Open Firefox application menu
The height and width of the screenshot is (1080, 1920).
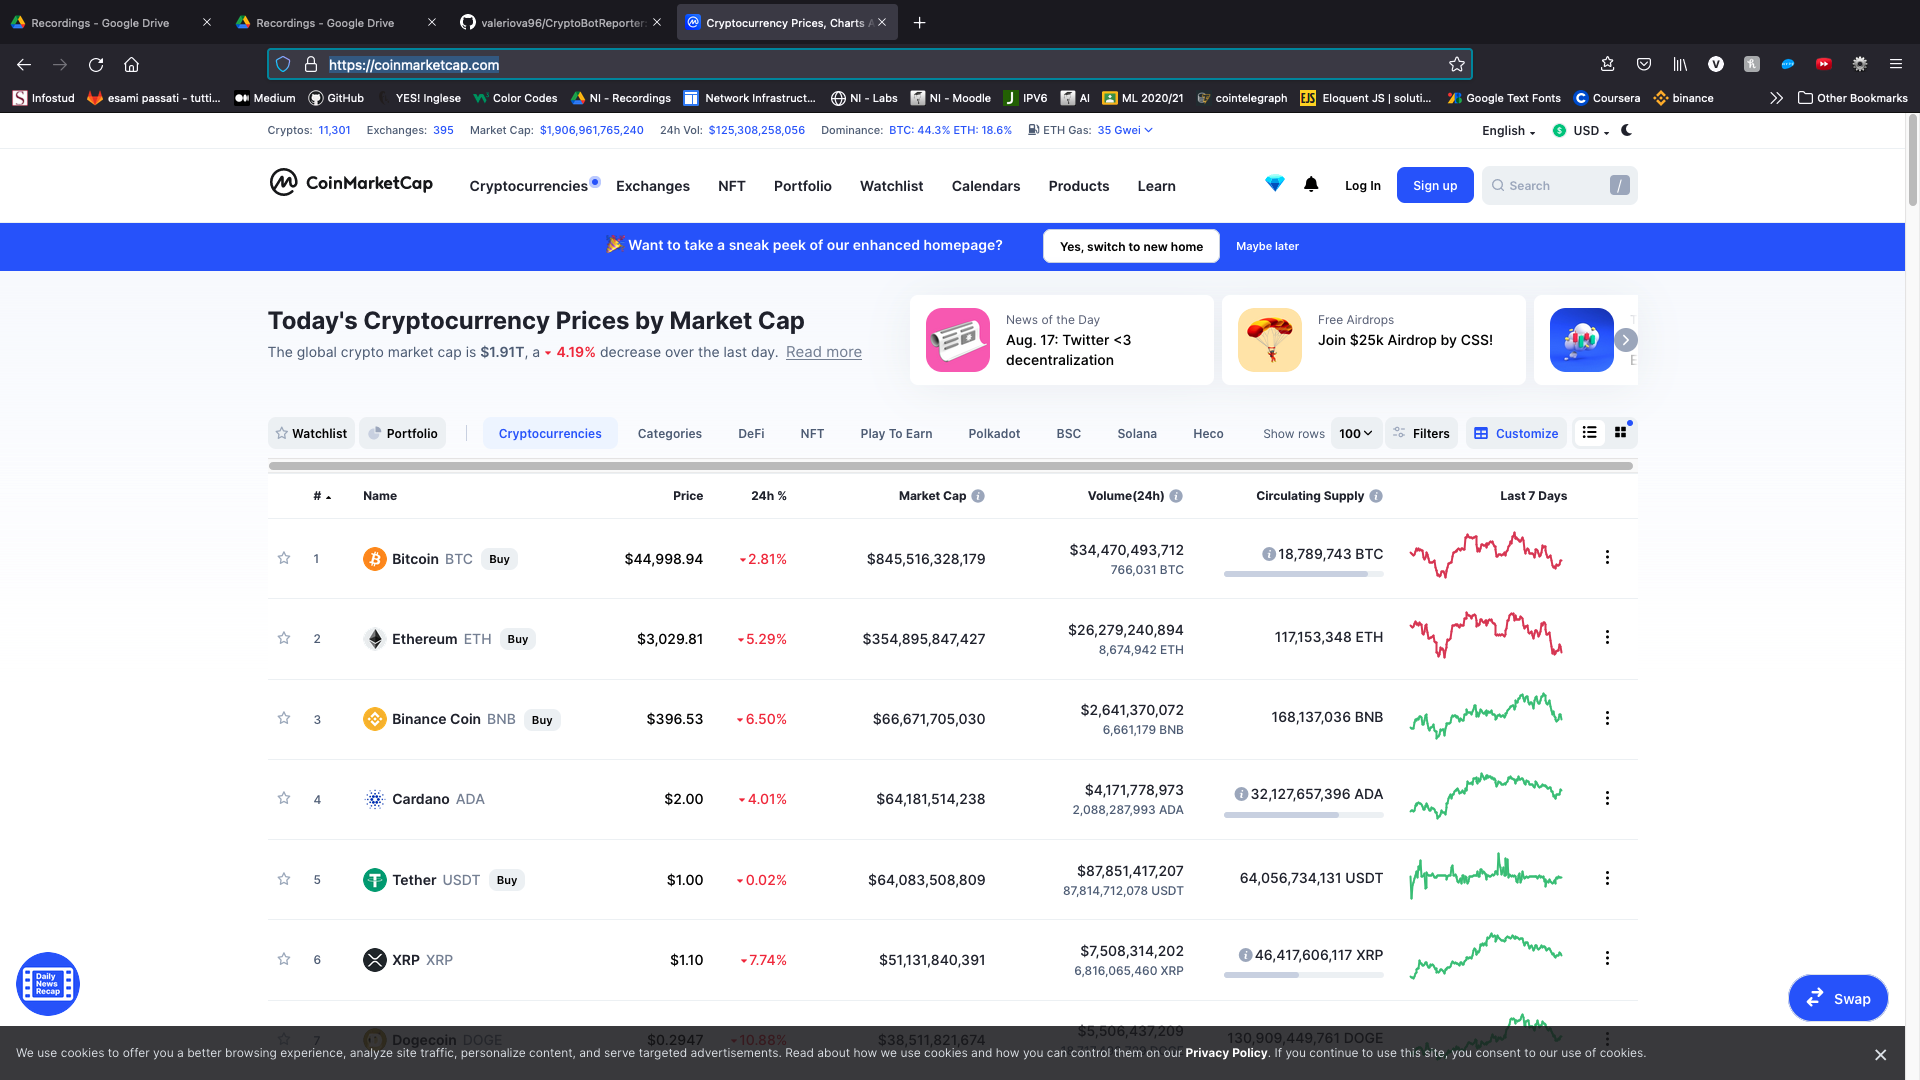coord(1895,64)
